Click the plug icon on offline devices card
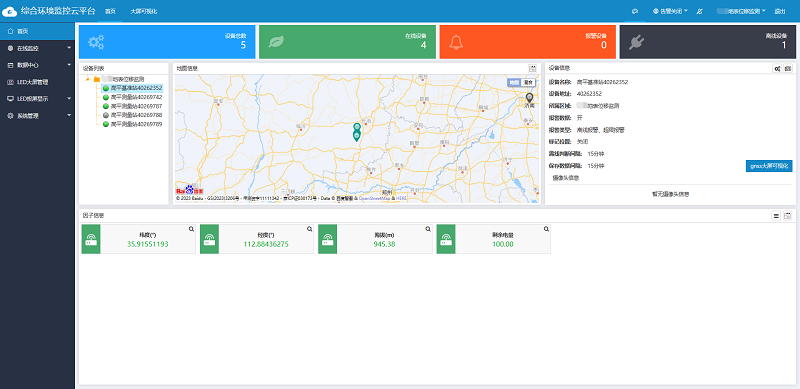The image size is (800, 389). click(x=636, y=42)
